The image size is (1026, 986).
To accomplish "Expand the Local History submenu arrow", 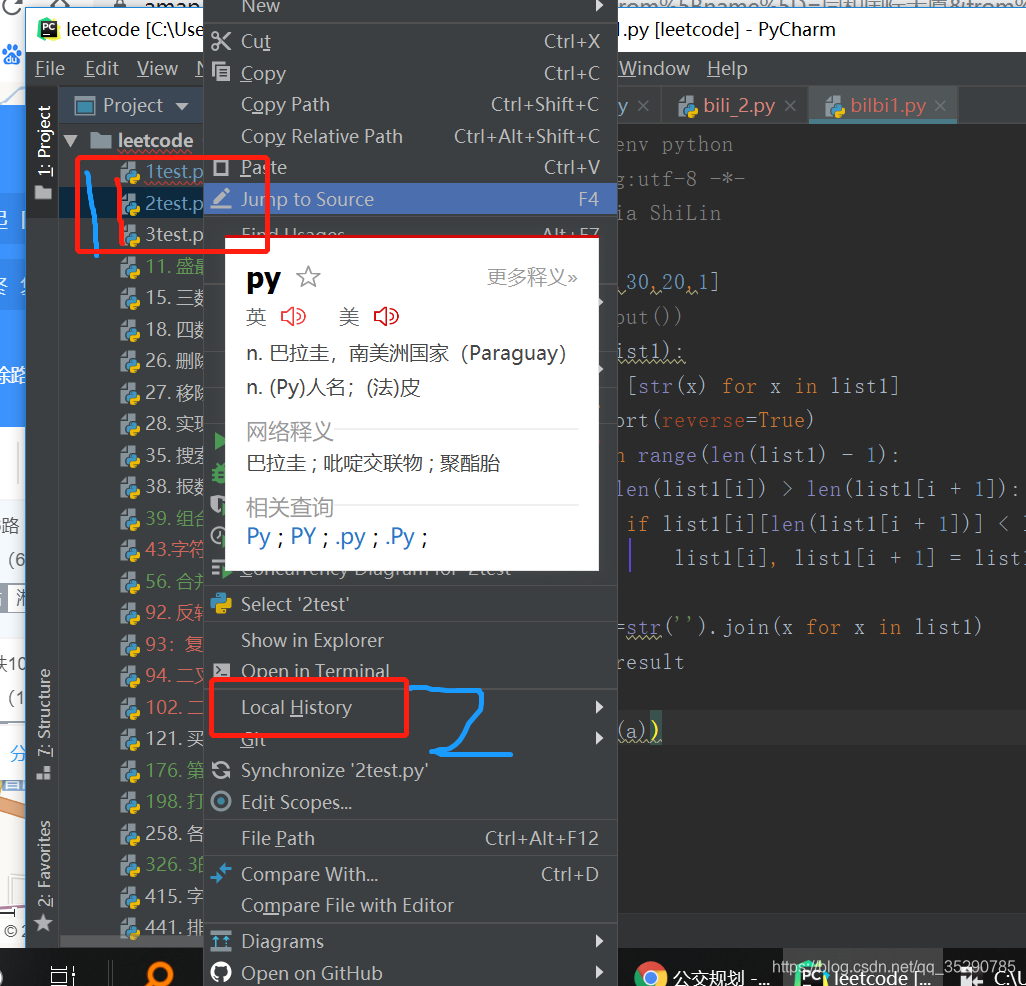I will click(x=599, y=707).
